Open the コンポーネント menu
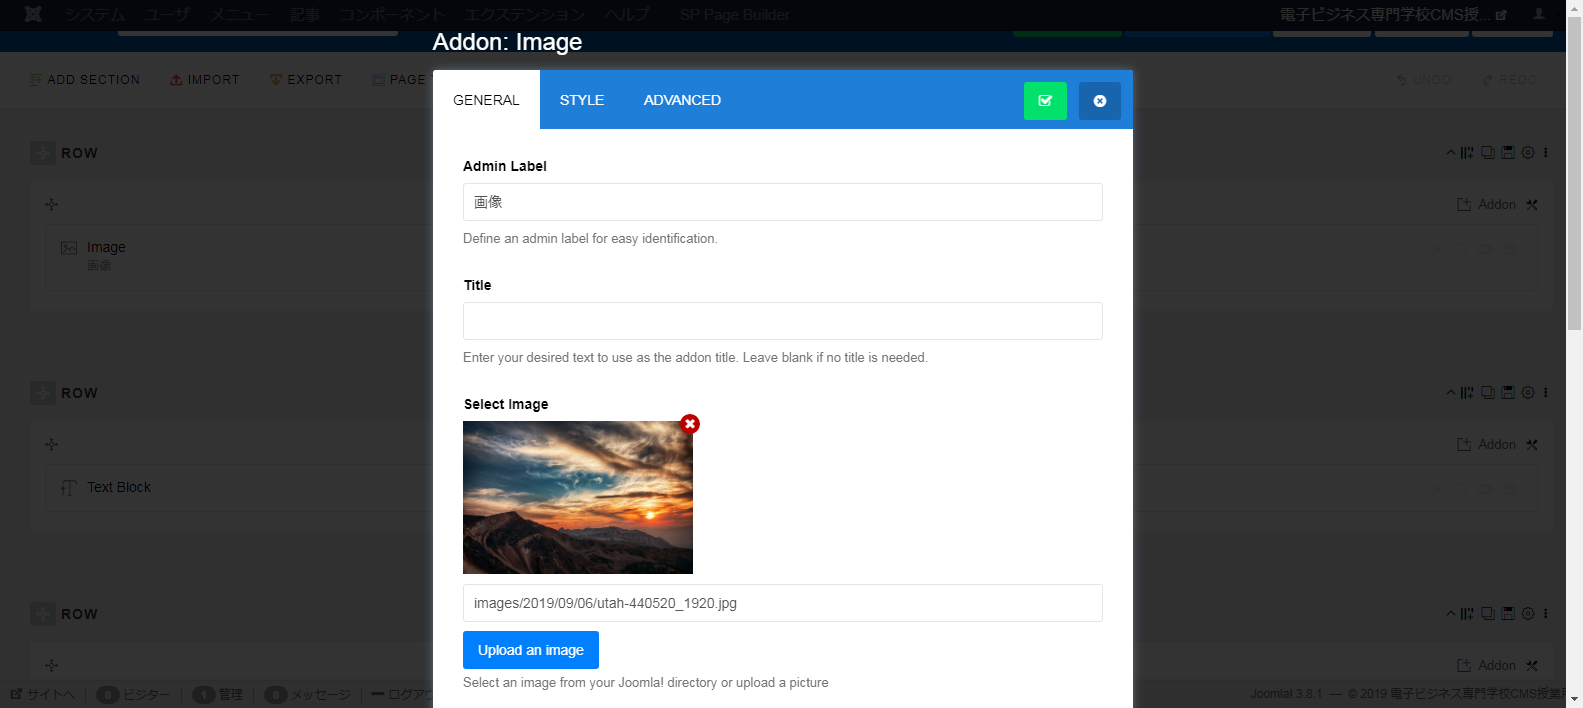 tap(391, 14)
